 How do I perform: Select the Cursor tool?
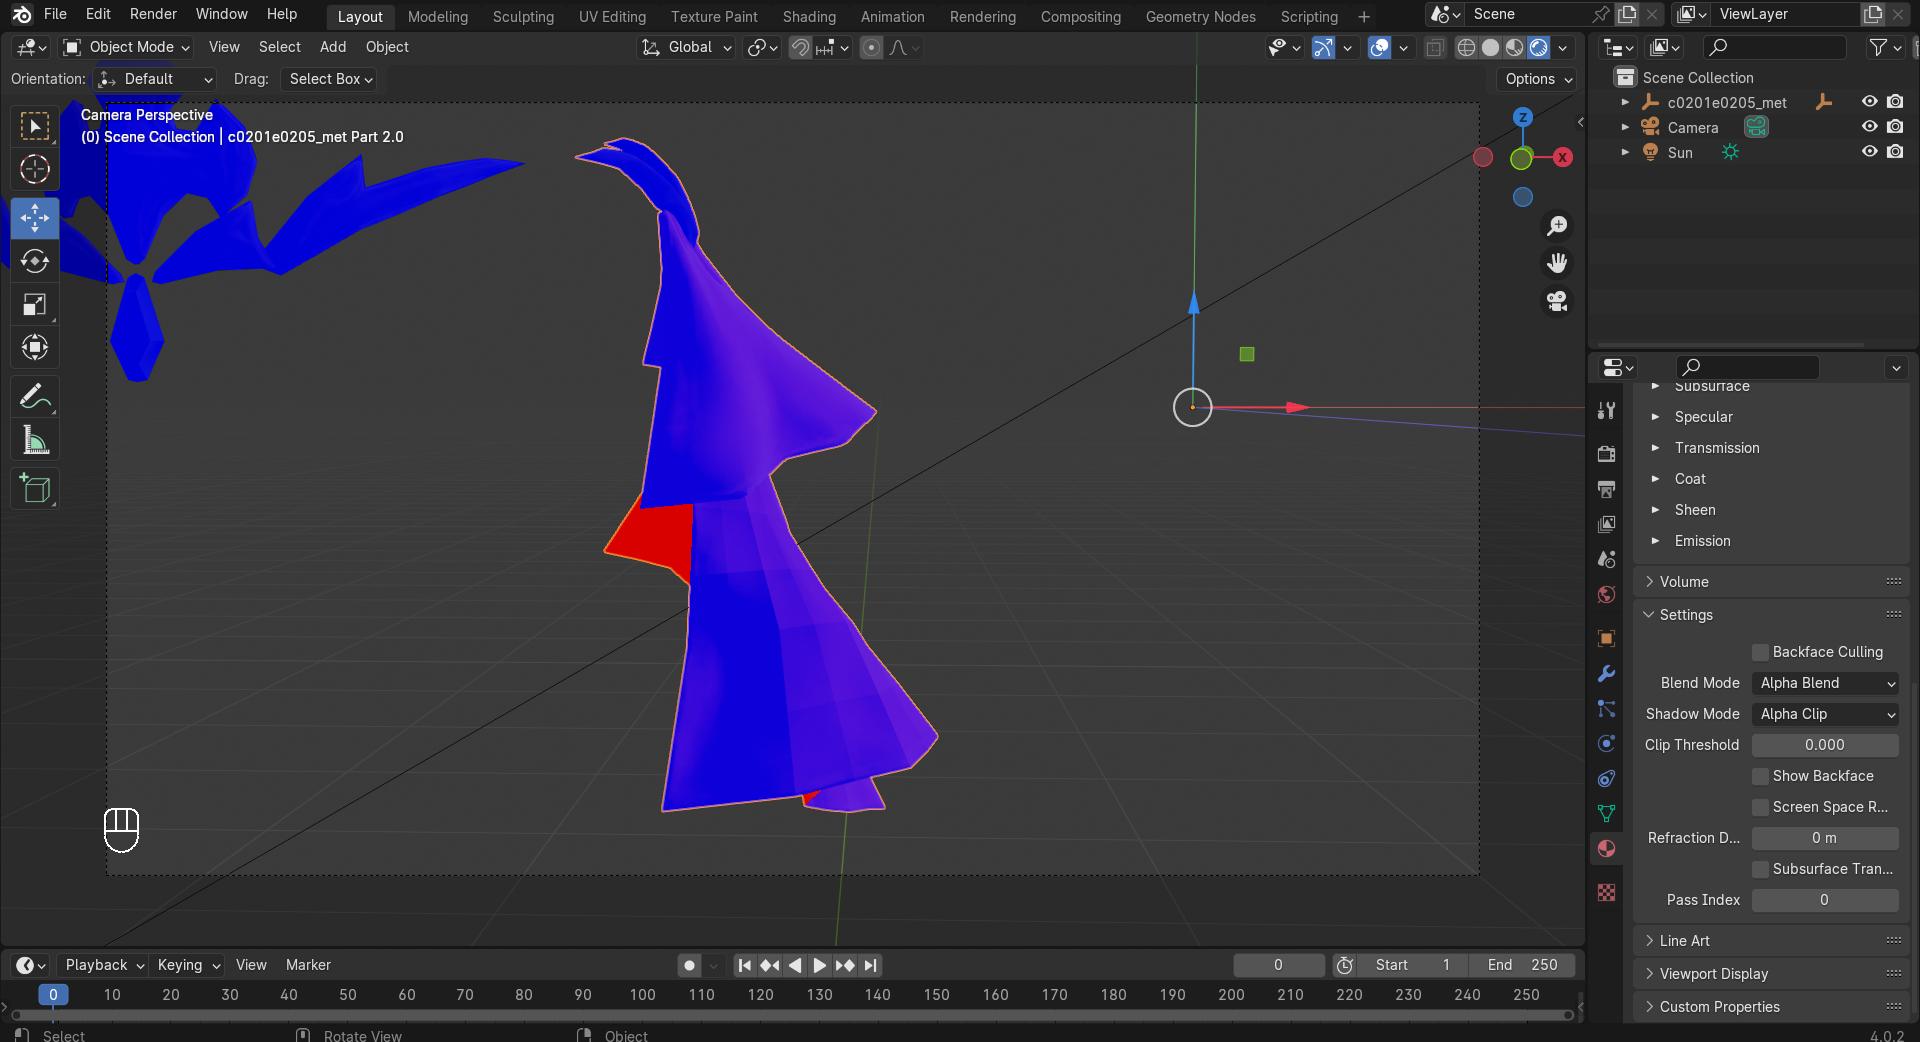tap(35, 170)
